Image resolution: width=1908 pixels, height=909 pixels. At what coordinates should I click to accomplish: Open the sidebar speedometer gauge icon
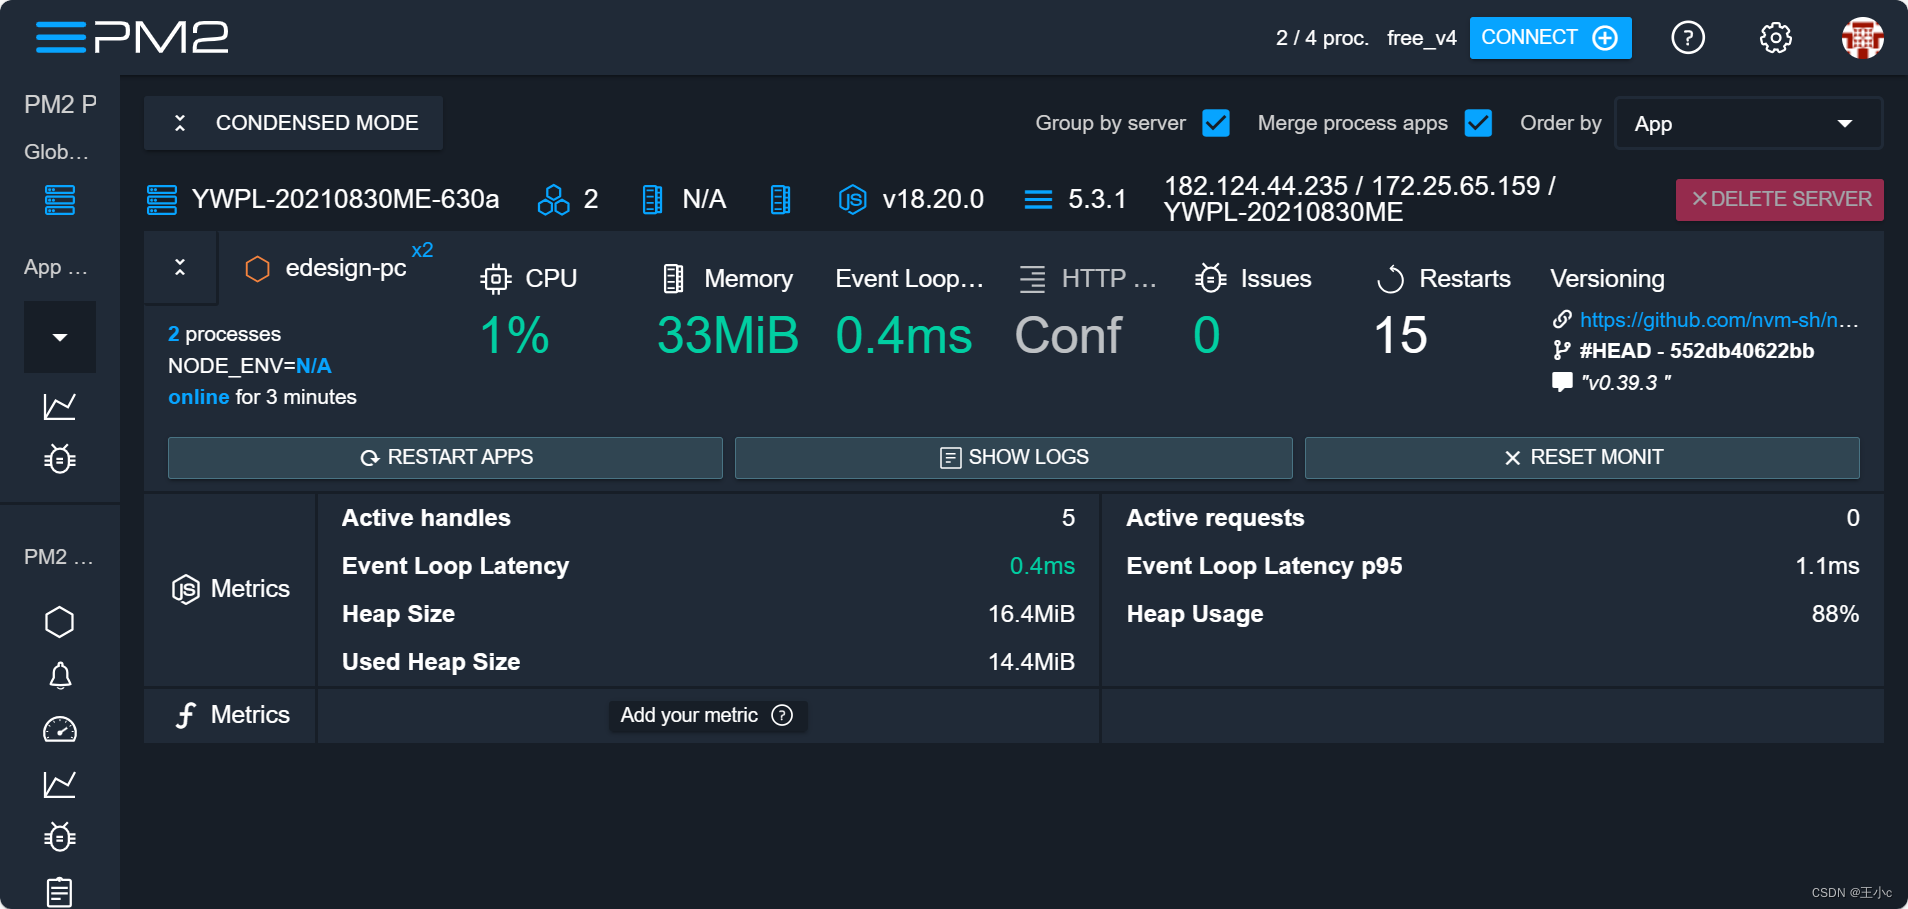click(60, 730)
